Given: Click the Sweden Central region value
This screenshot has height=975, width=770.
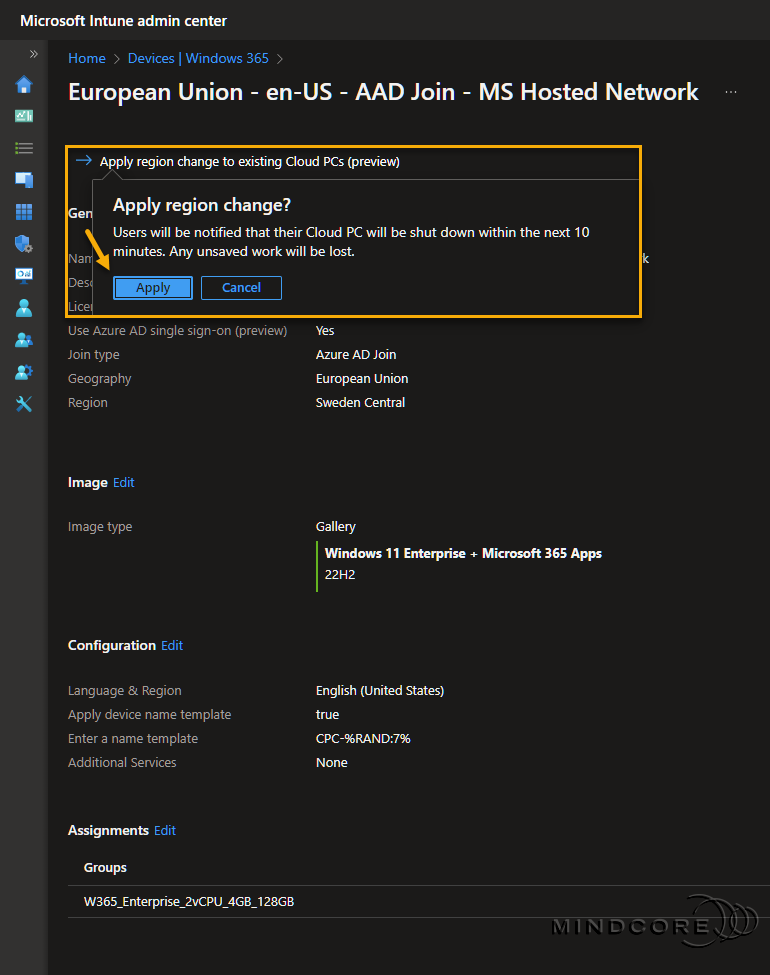Looking at the screenshot, I should point(360,402).
